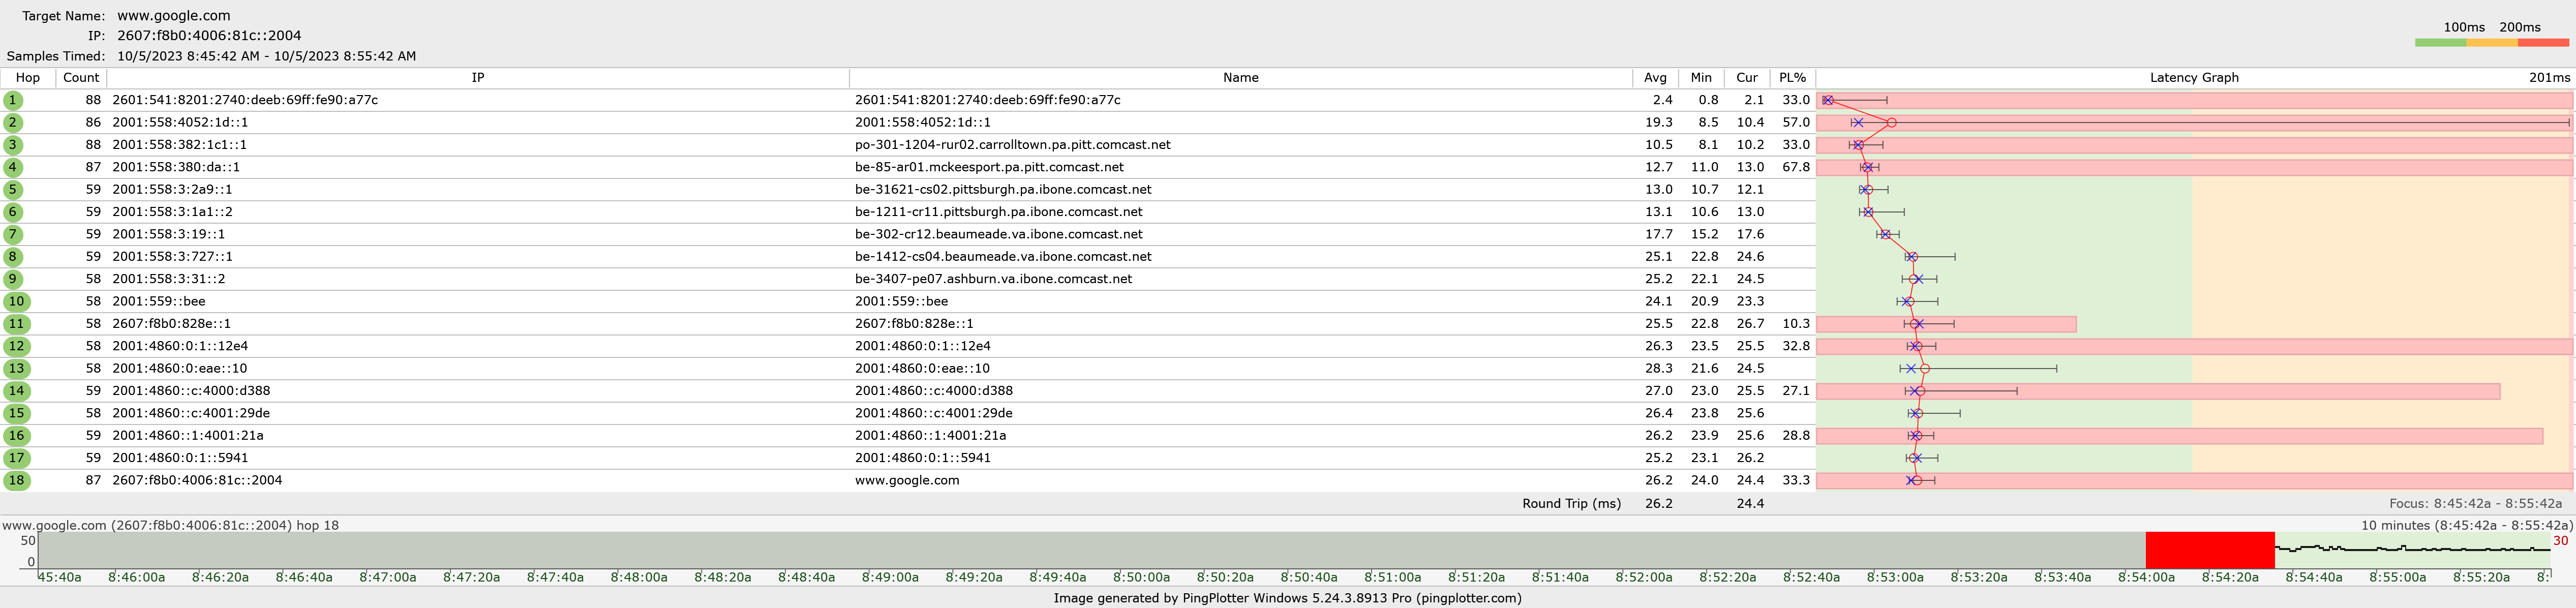This screenshot has width=2576, height=608.
Task: Click the 8:47:00a timeline tick label
Action: pos(388,577)
